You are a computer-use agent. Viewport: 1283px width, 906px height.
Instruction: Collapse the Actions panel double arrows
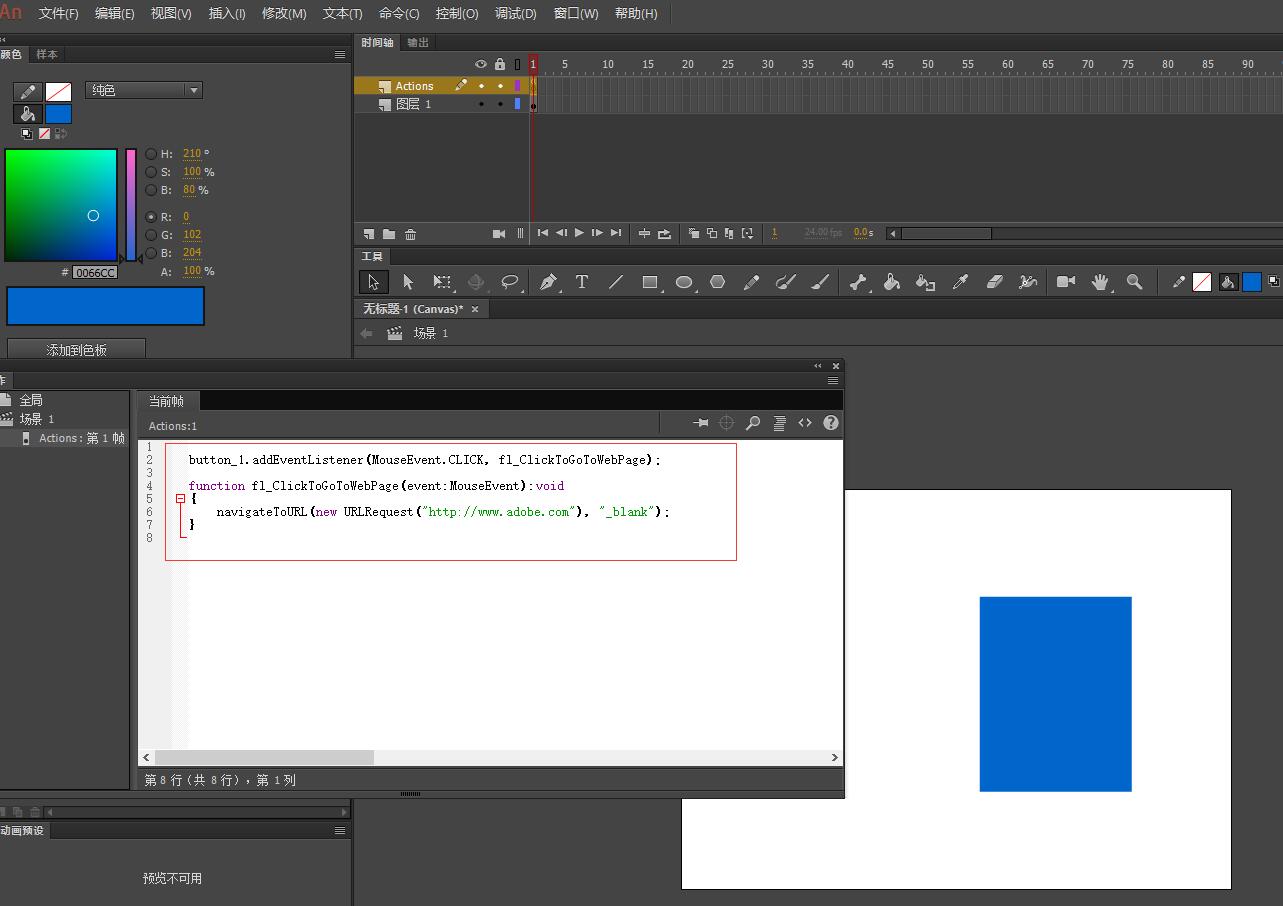tap(818, 366)
